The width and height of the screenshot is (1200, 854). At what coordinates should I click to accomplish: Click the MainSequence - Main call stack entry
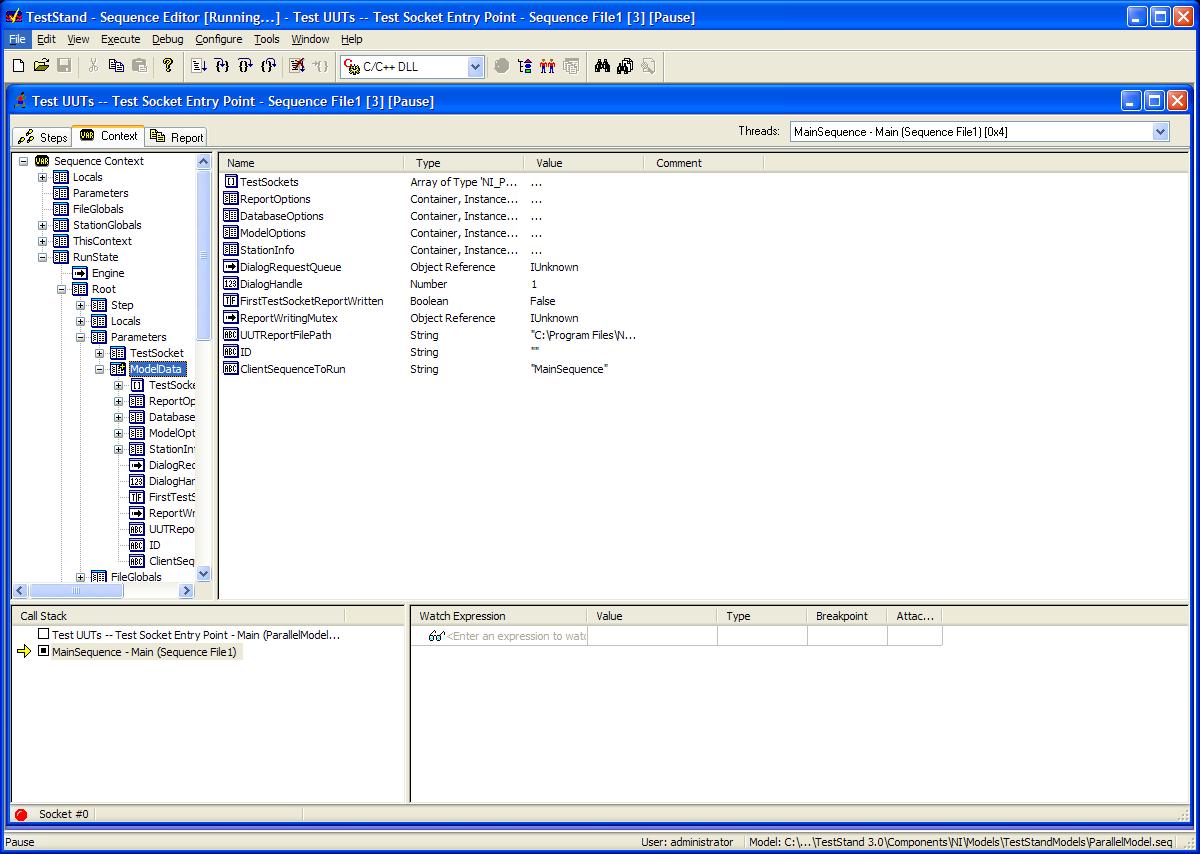(x=144, y=652)
